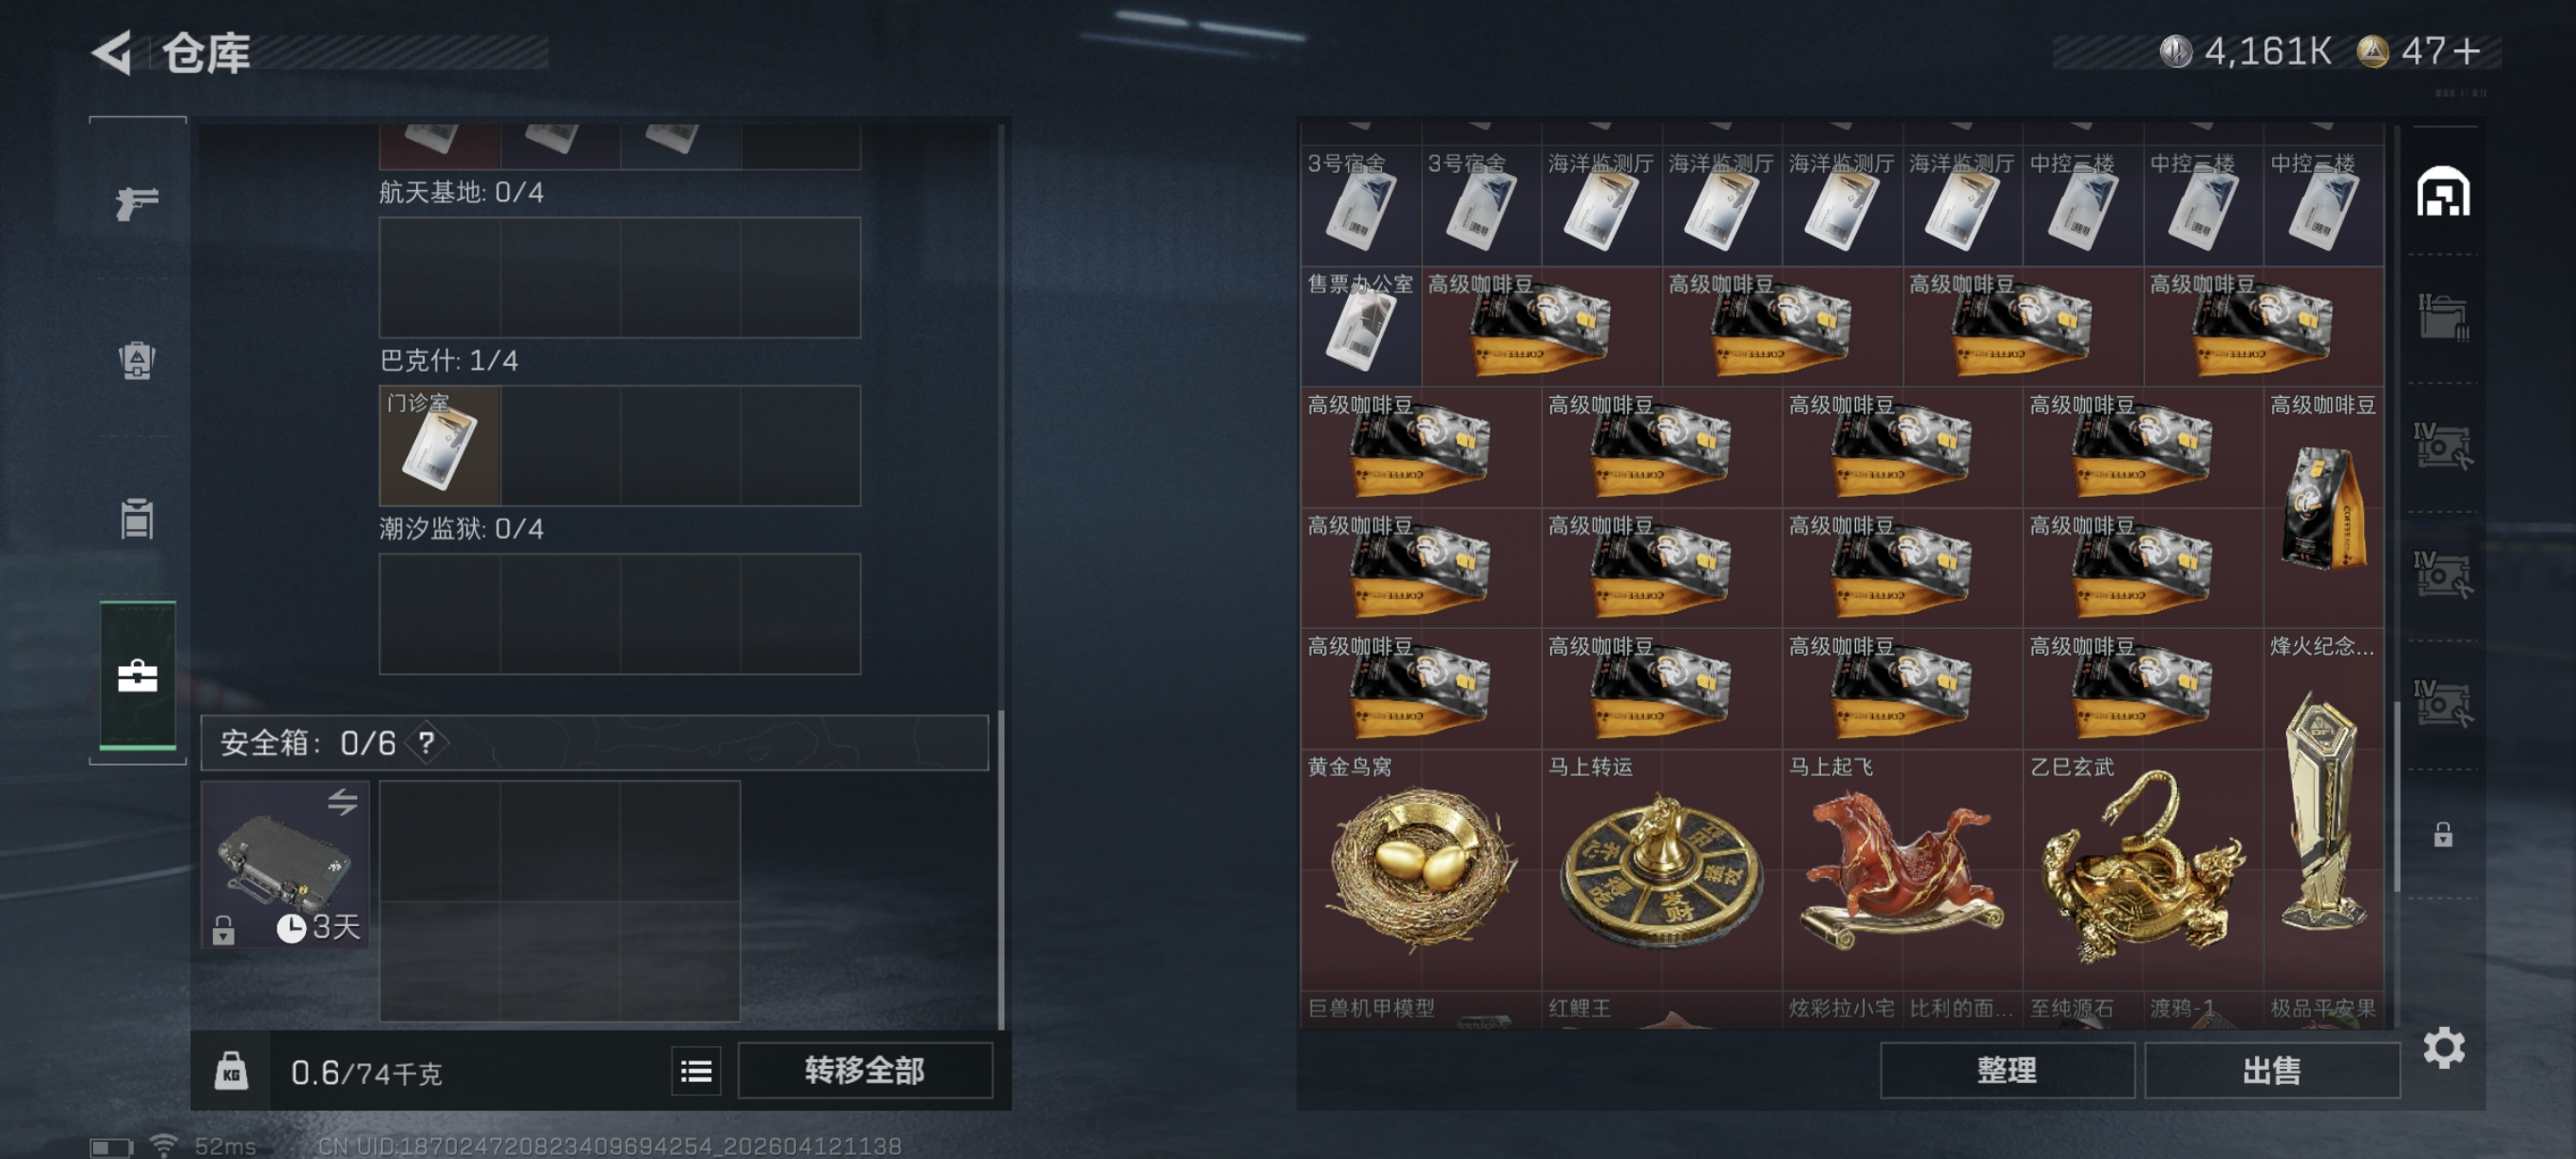This screenshot has height=1159, width=2576.
Task: Click the 整理 button
Action: pyautogui.click(x=2006, y=1071)
